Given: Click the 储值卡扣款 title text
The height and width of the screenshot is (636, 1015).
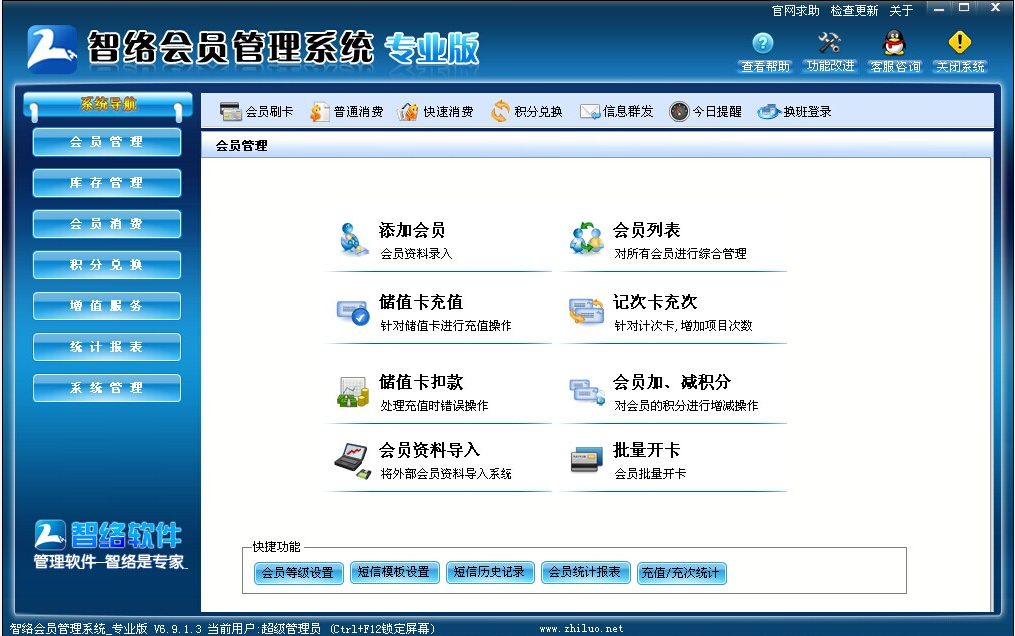Looking at the screenshot, I should click(x=421, y=382).
